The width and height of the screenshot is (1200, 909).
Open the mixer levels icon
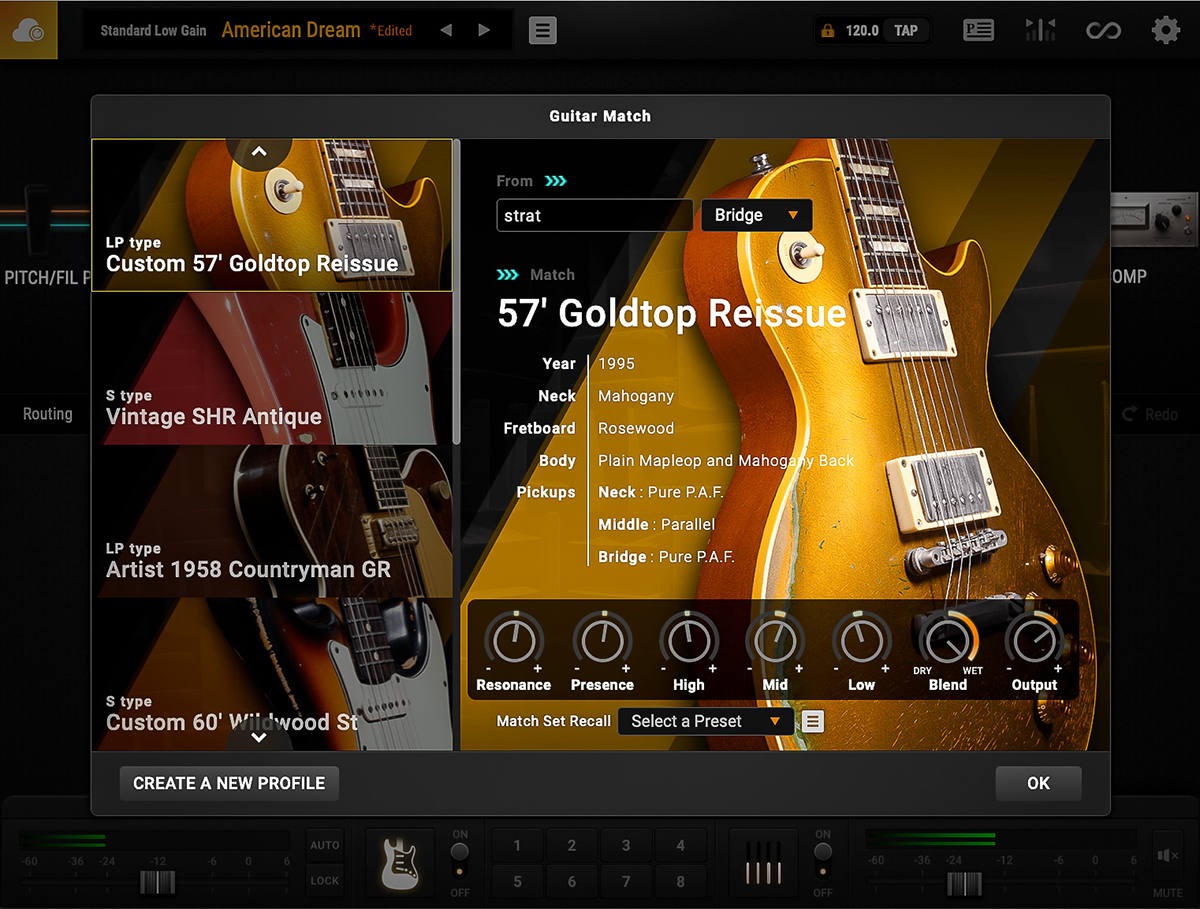pyautogui.click(x=1040, y=30)
